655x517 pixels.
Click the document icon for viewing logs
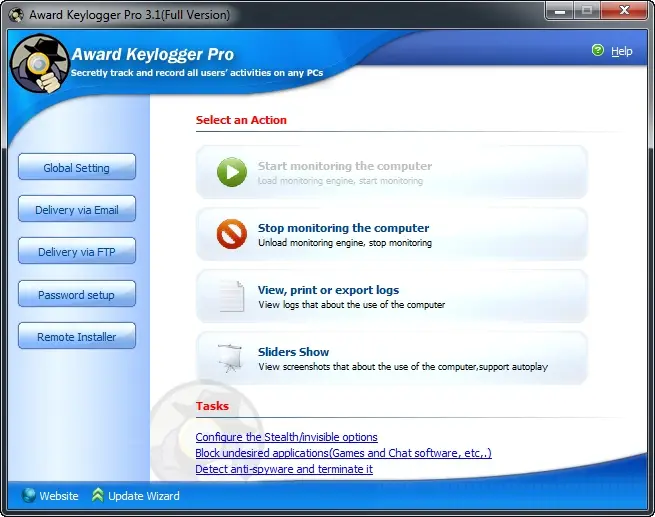232,296
